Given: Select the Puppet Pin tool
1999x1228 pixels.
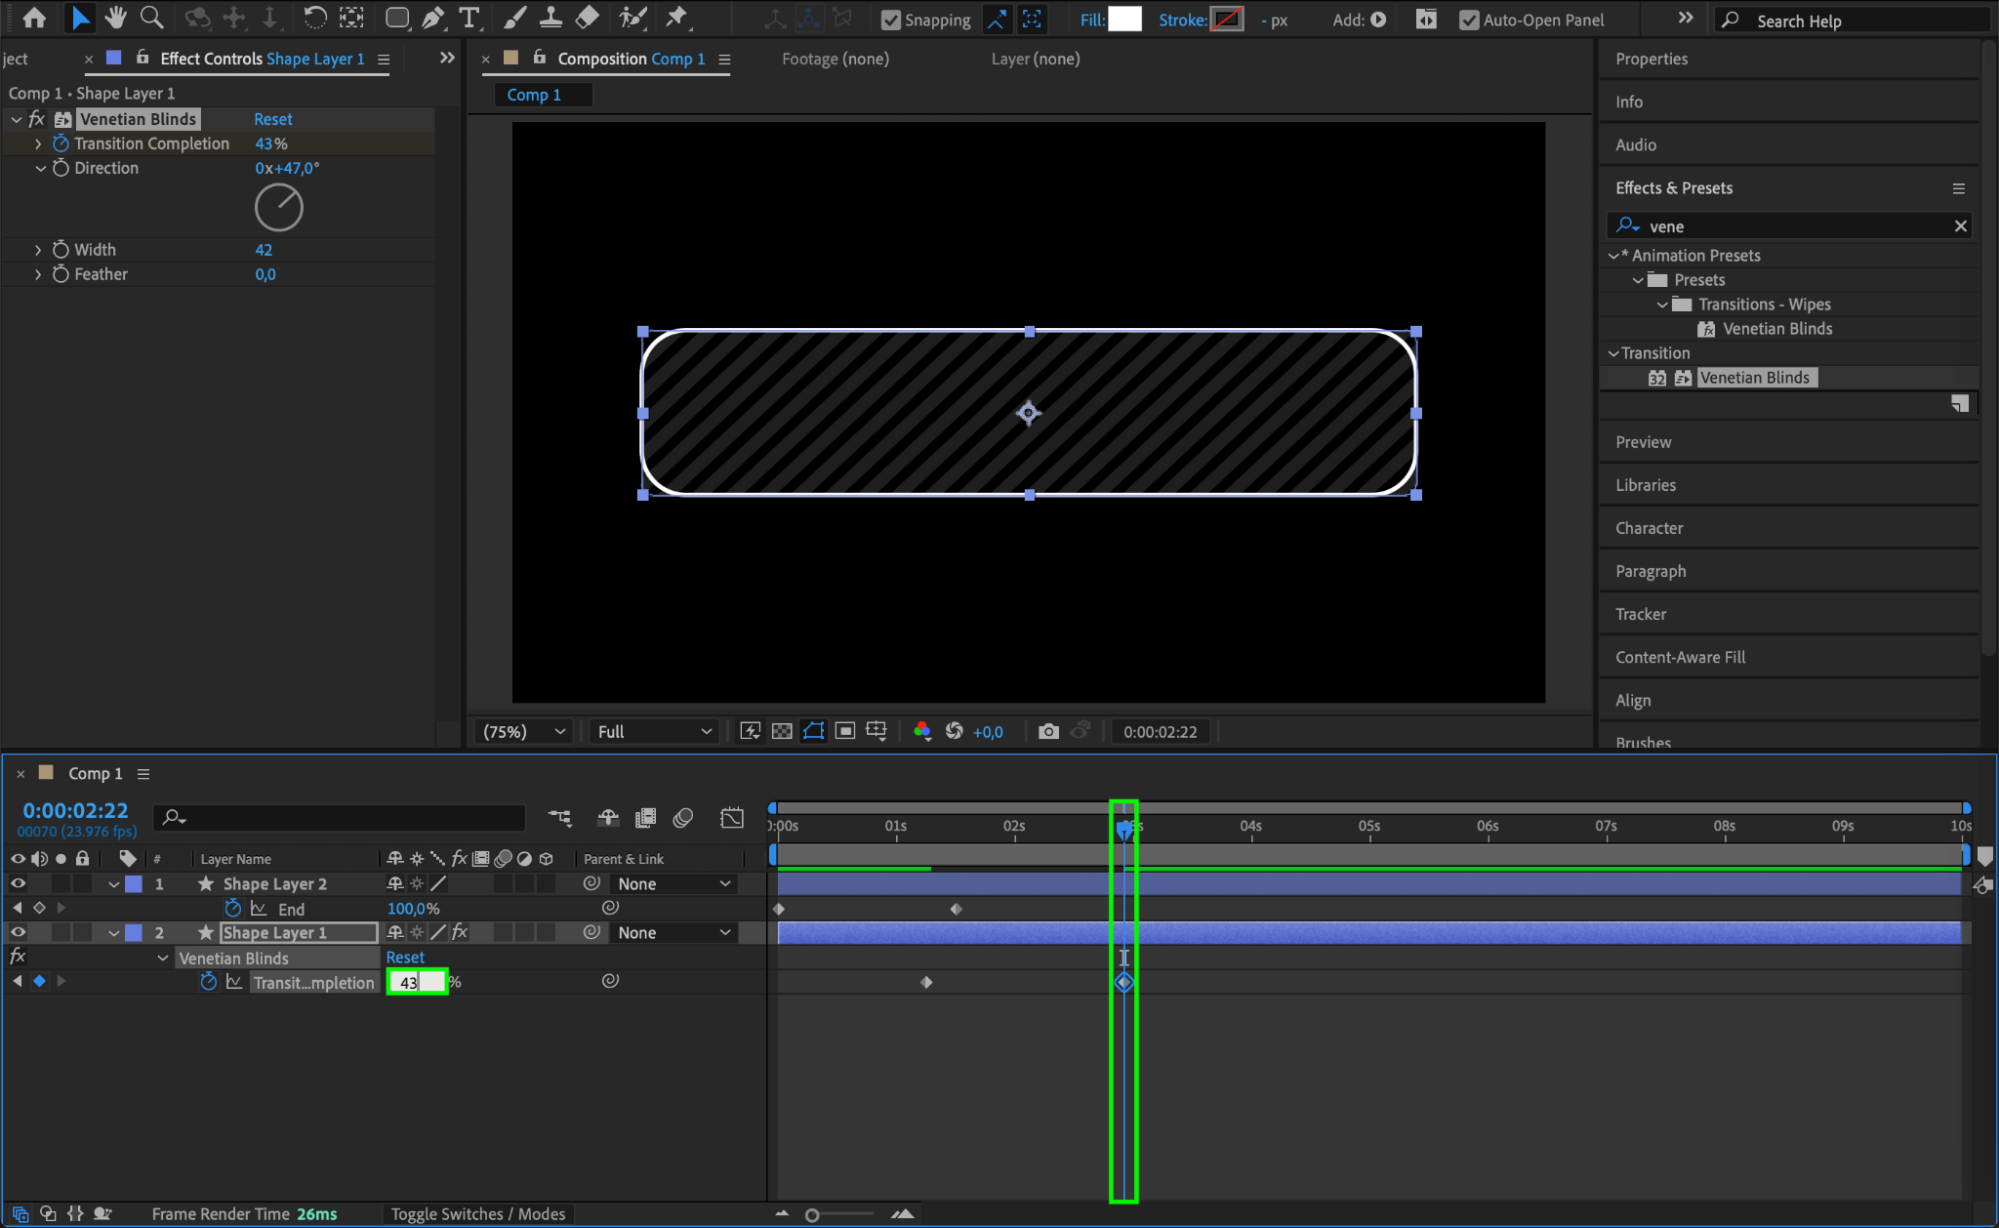Looking at the screenshot, I should (678, 17).
